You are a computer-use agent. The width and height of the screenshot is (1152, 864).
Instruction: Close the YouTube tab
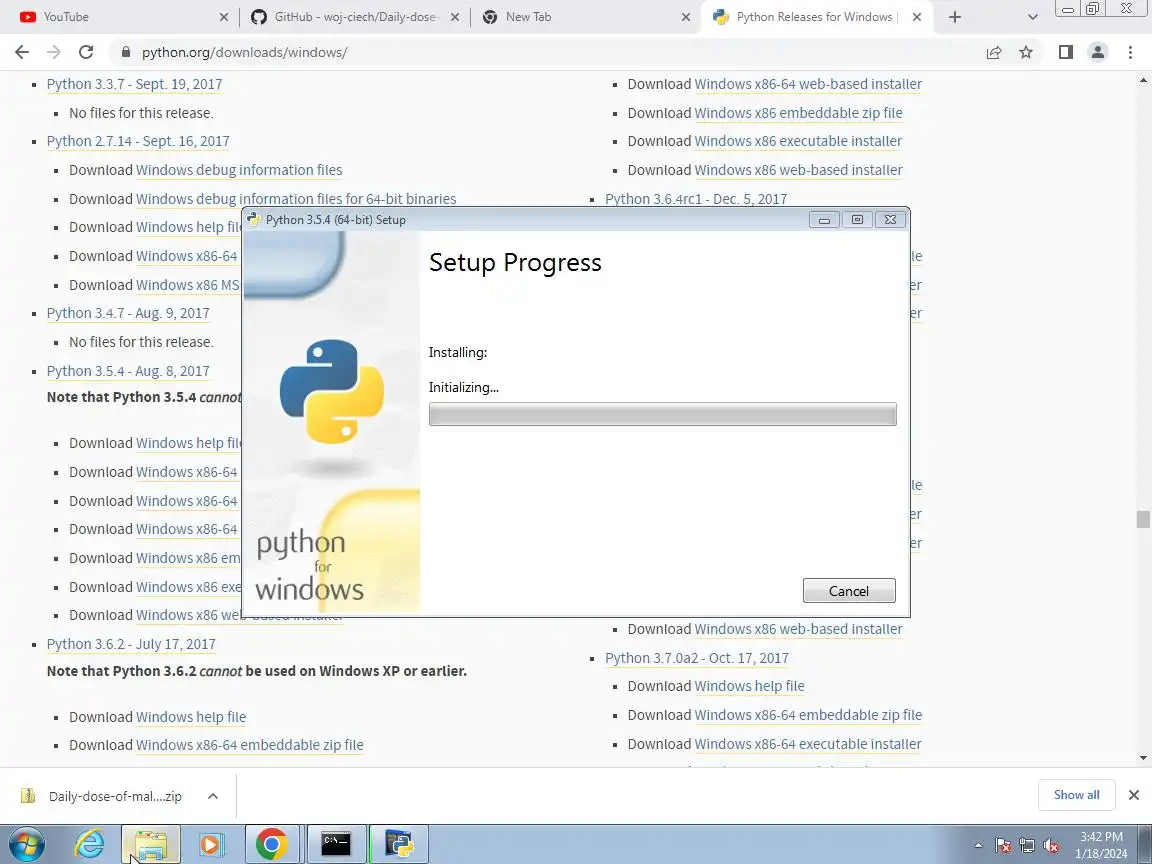tap(224, 17)
